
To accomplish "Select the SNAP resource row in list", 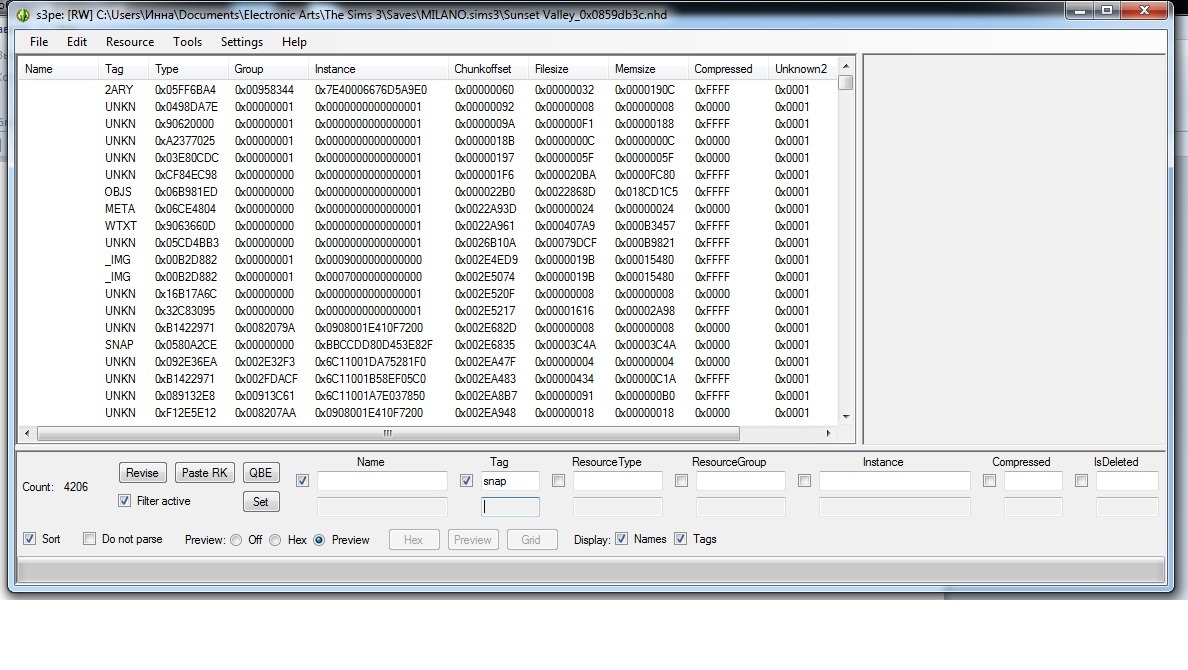I will coord(400,345).
